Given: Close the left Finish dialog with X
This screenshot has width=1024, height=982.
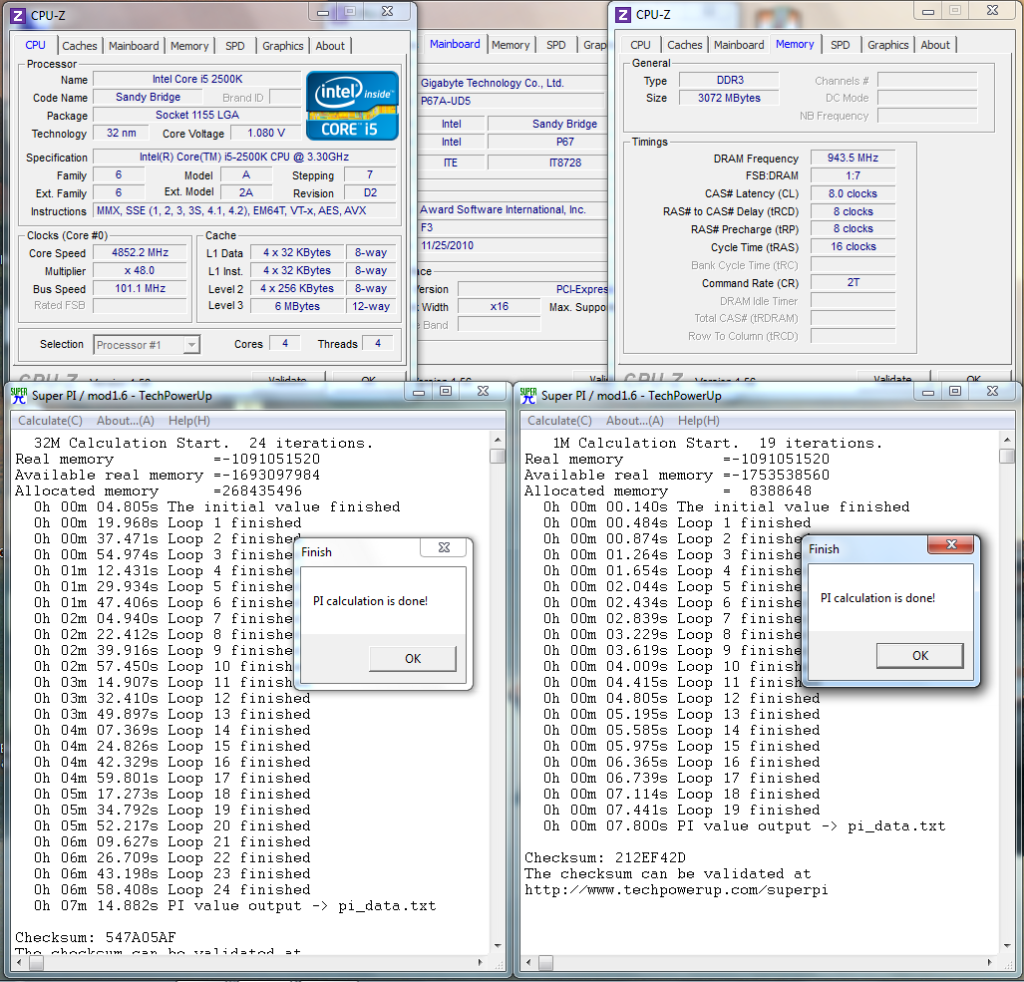Looking at the screenshot, I should tap(444, 547).
